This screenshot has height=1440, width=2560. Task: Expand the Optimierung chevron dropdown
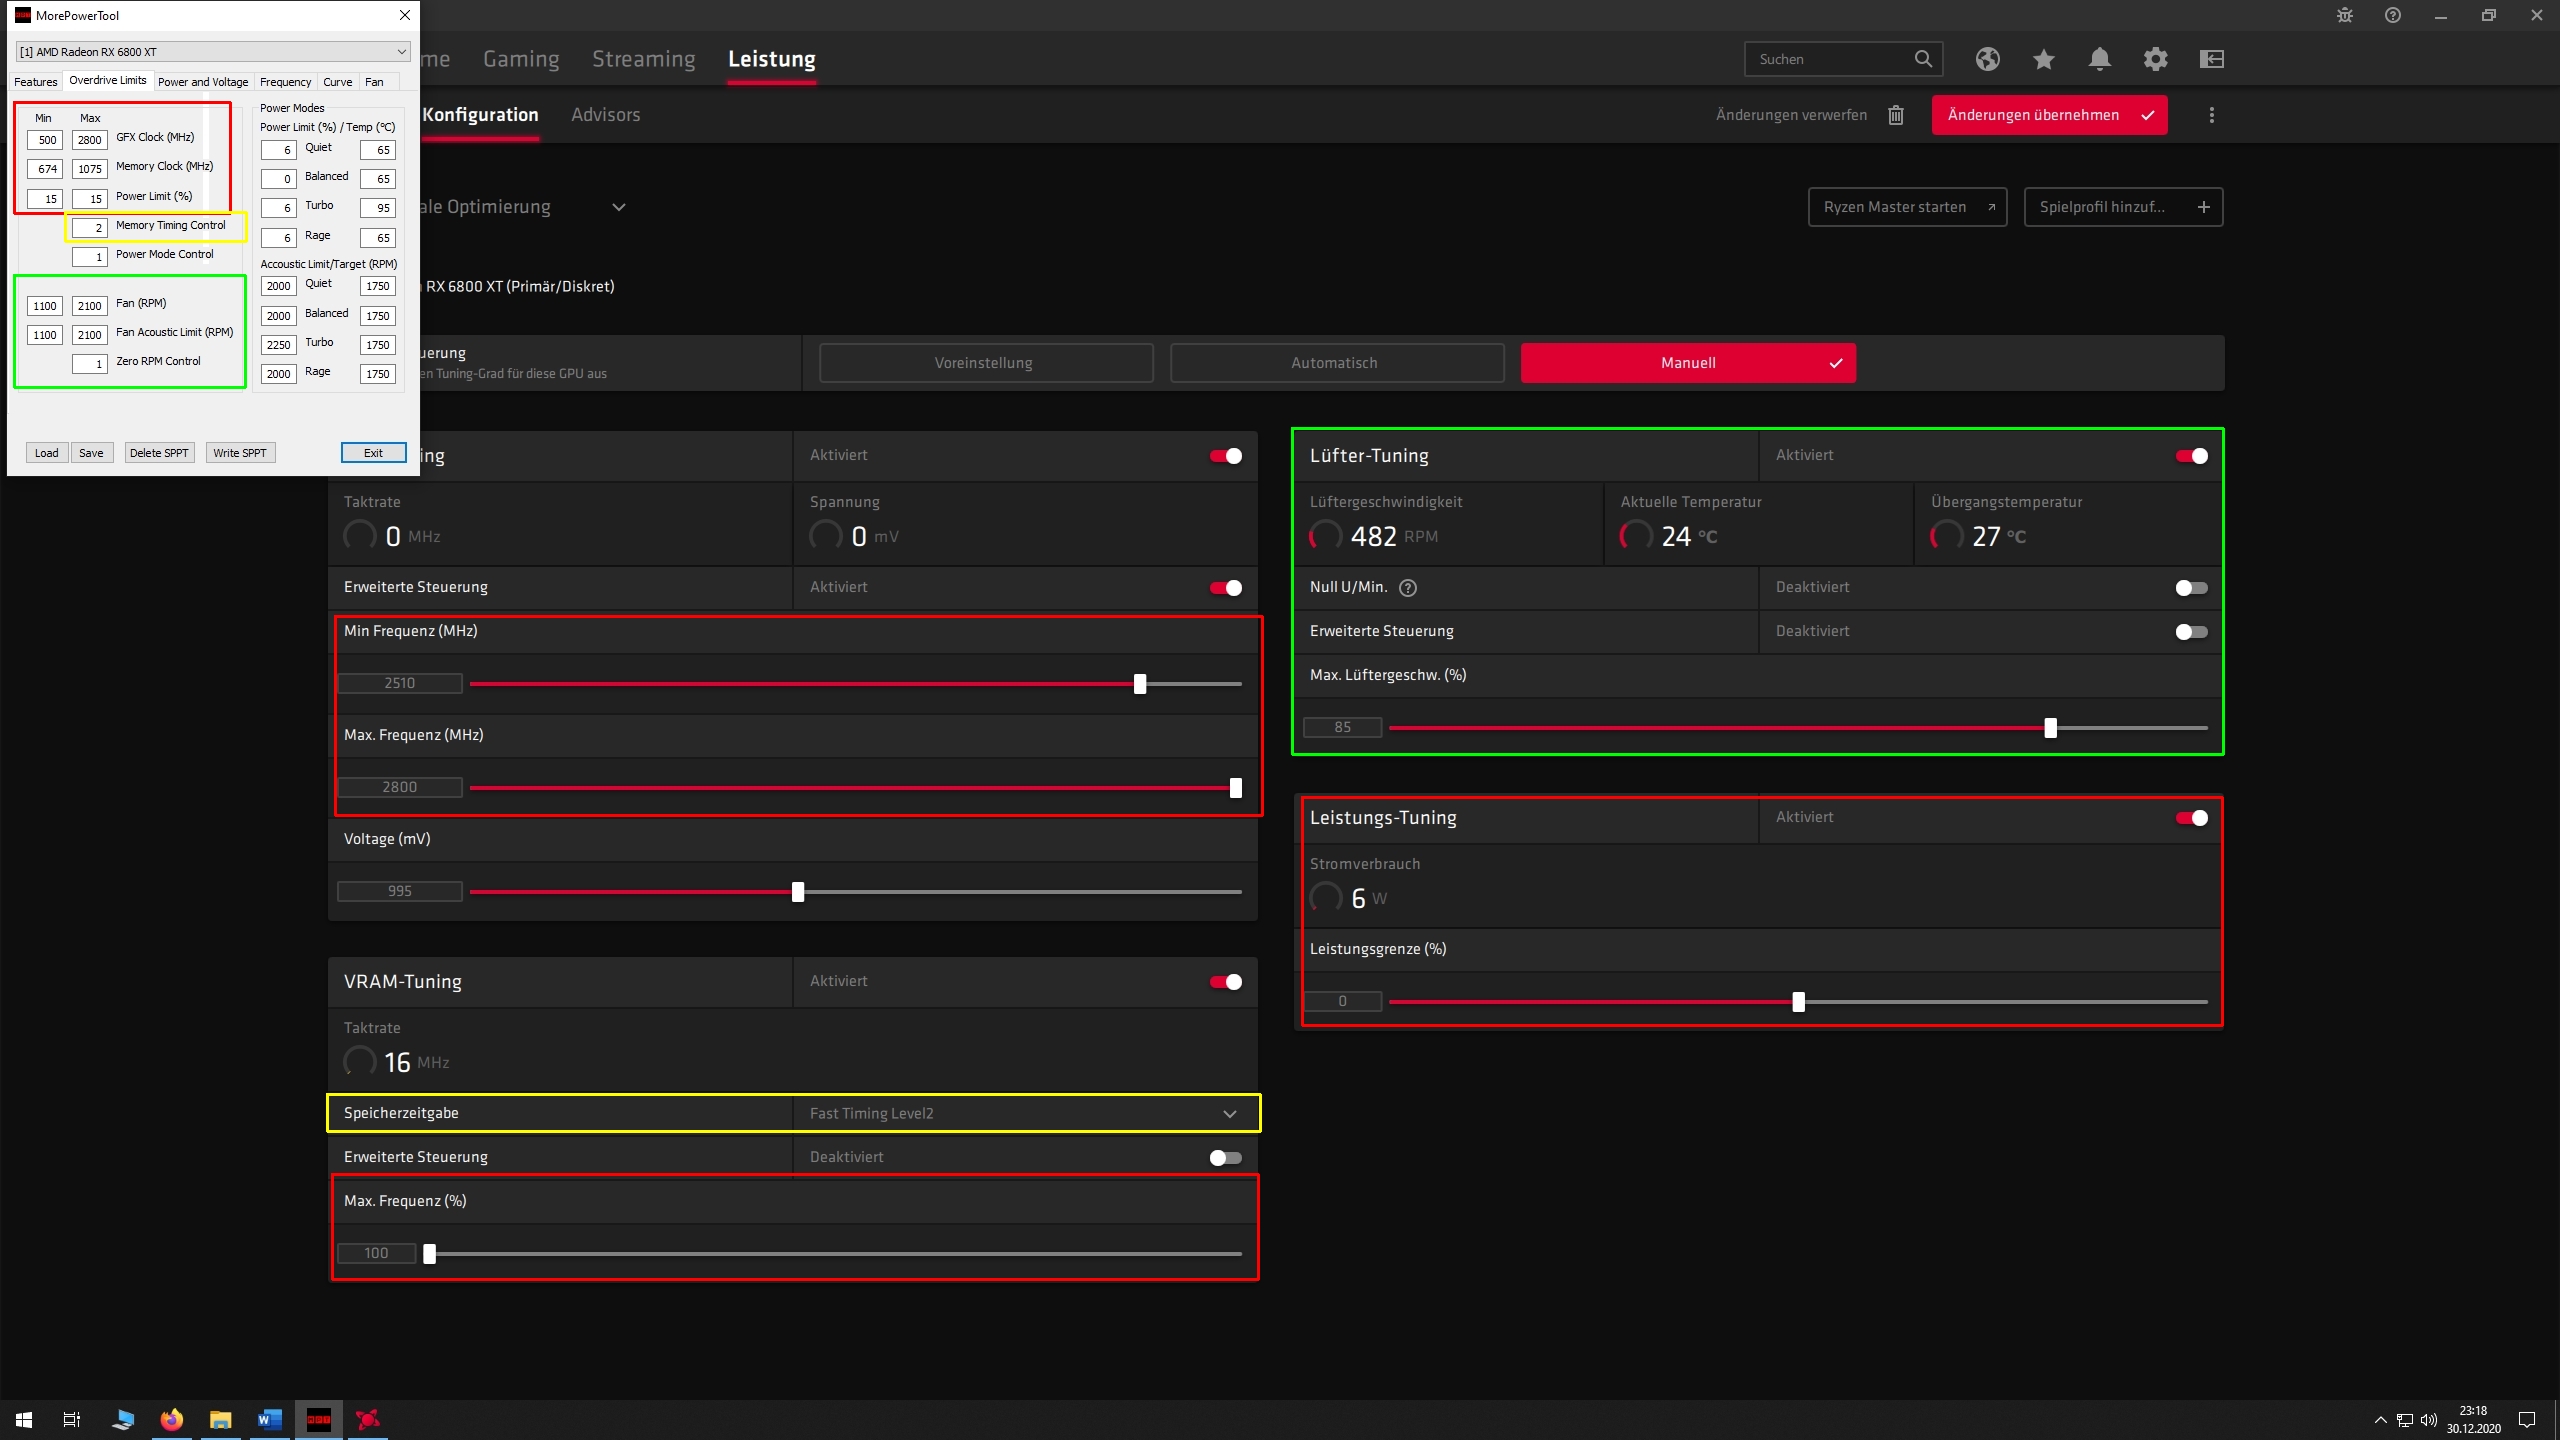pyautogui.click(x=619, y=207)
